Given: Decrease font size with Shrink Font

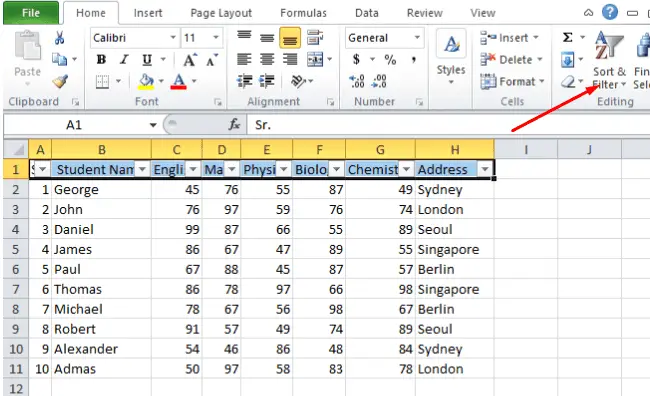Looking at the screenshot, I should pos(212,61).
